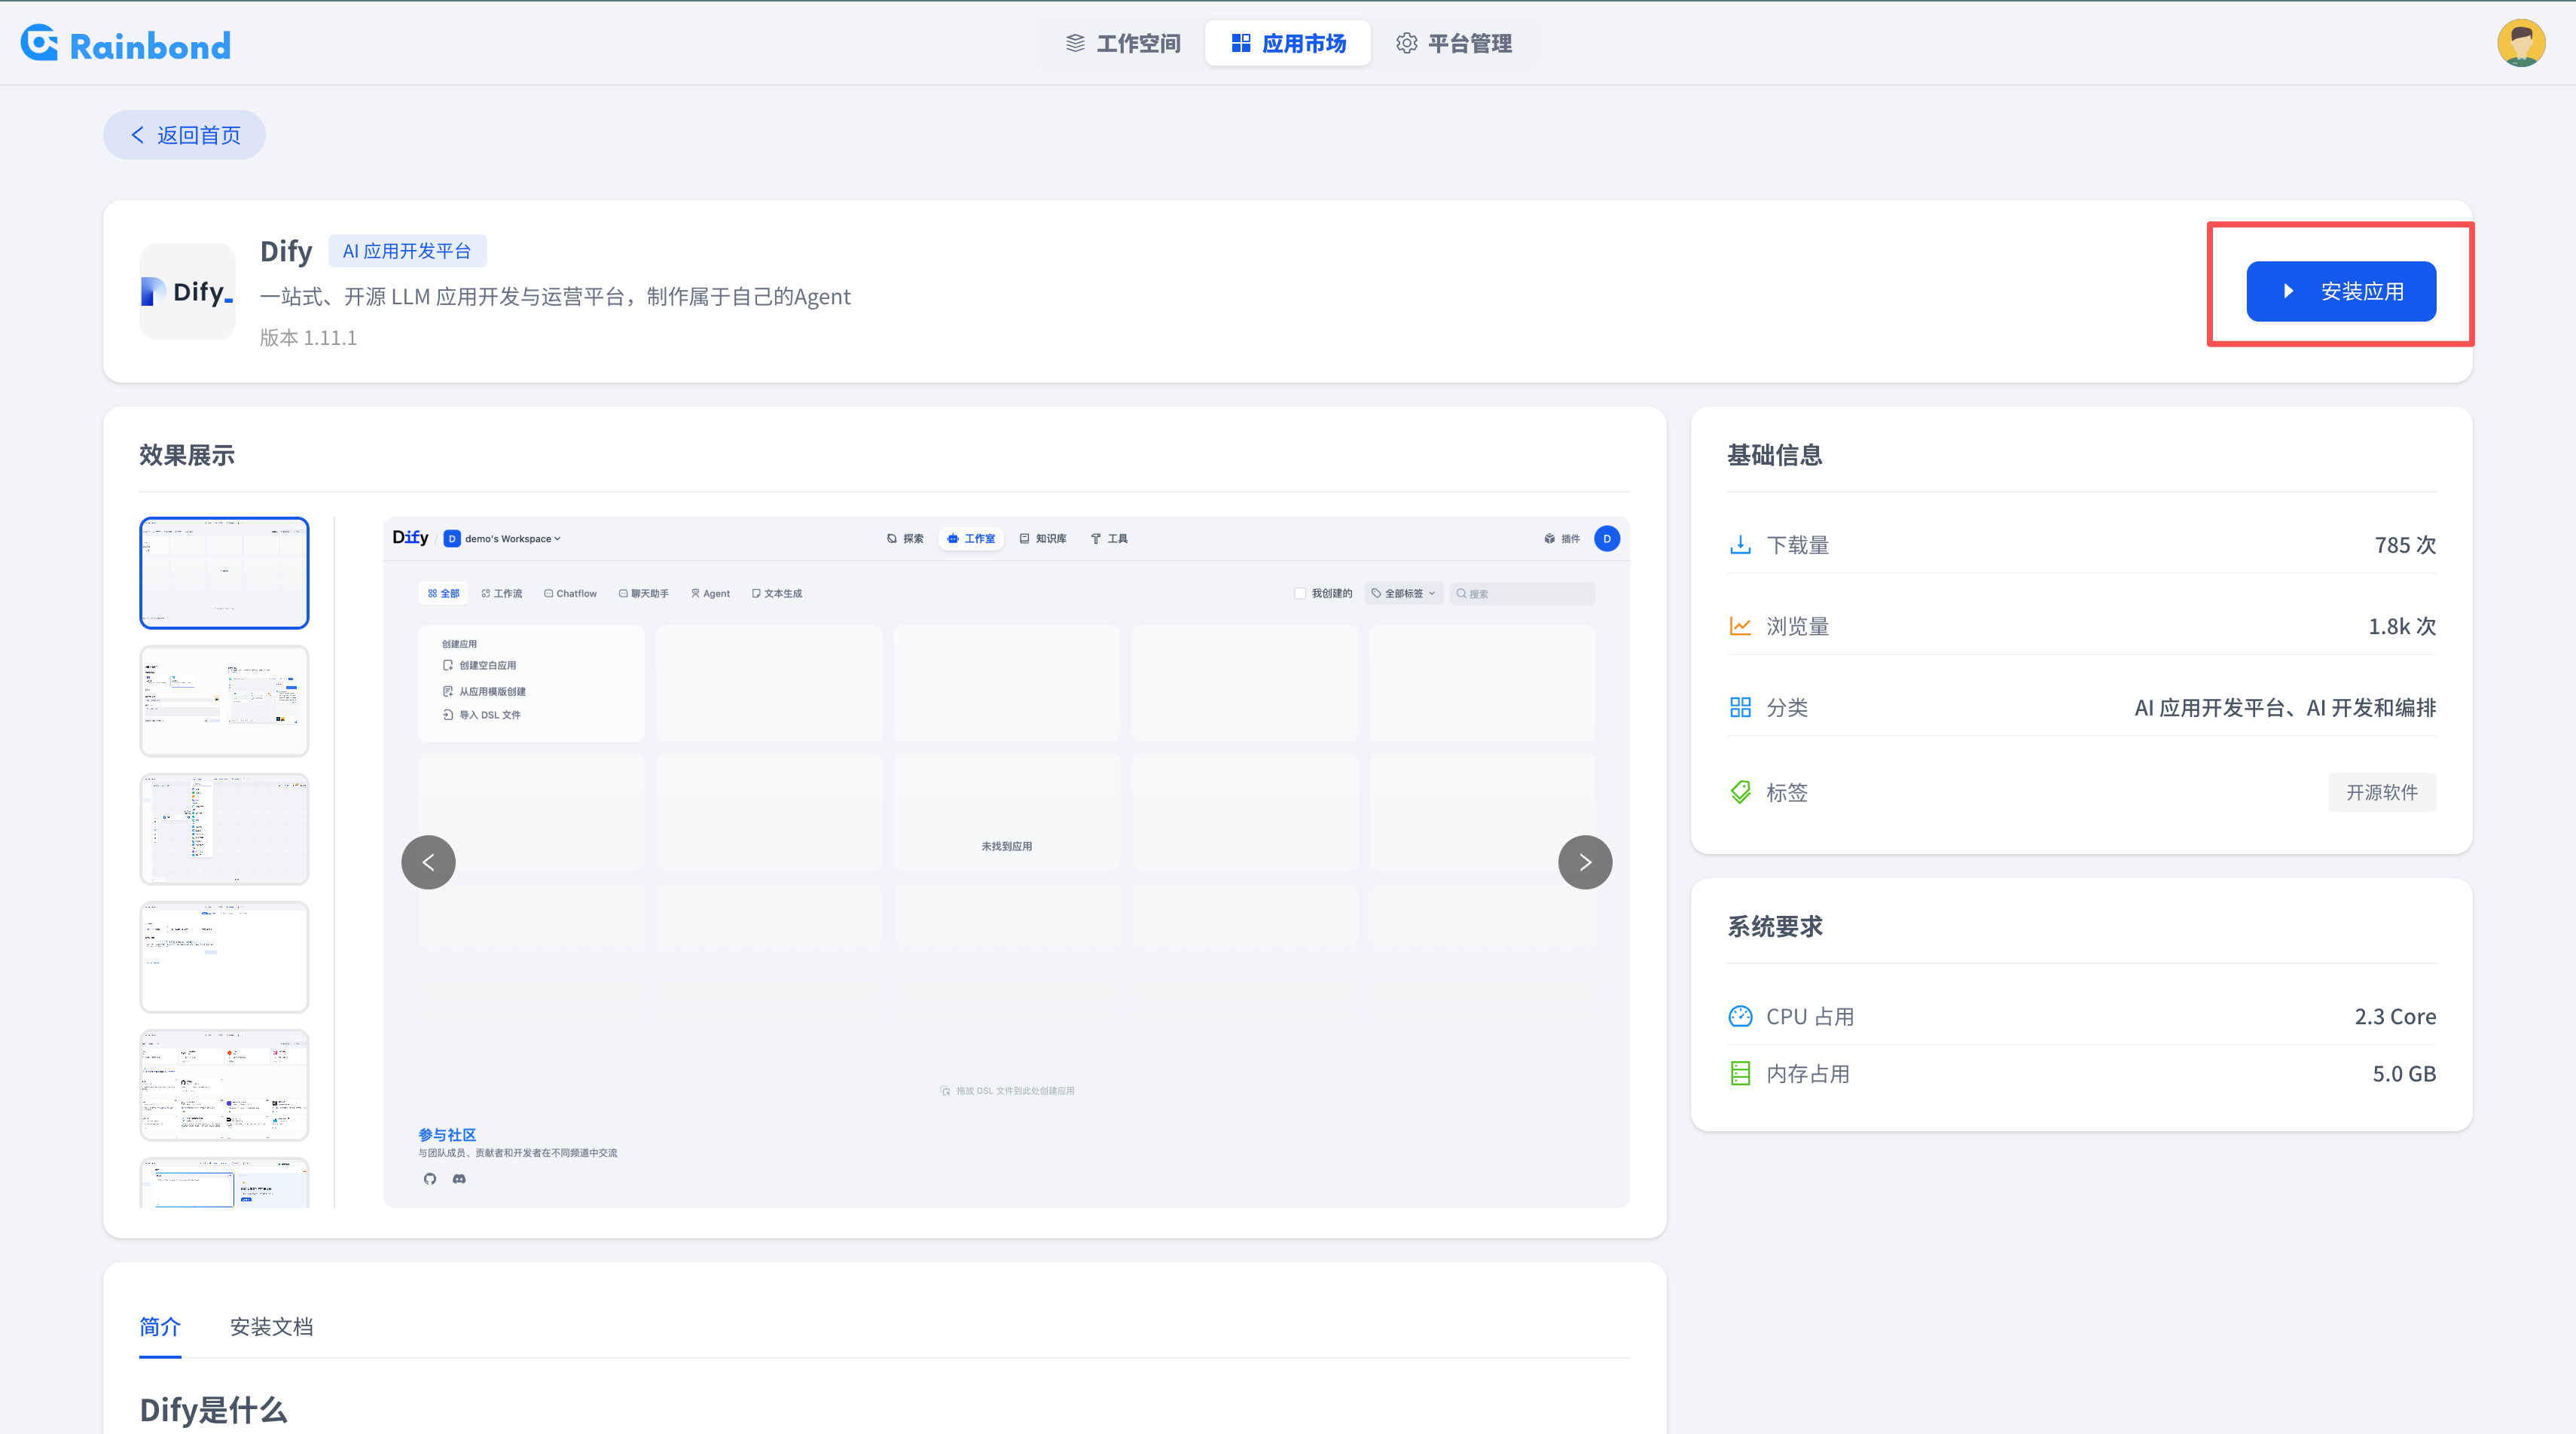Viewport: 2576px width, 1434px height.
Task: Click the category text AI 应用开发平台、AI 开发和编排
Action: pyautogui.click(x=2285, y=708)
